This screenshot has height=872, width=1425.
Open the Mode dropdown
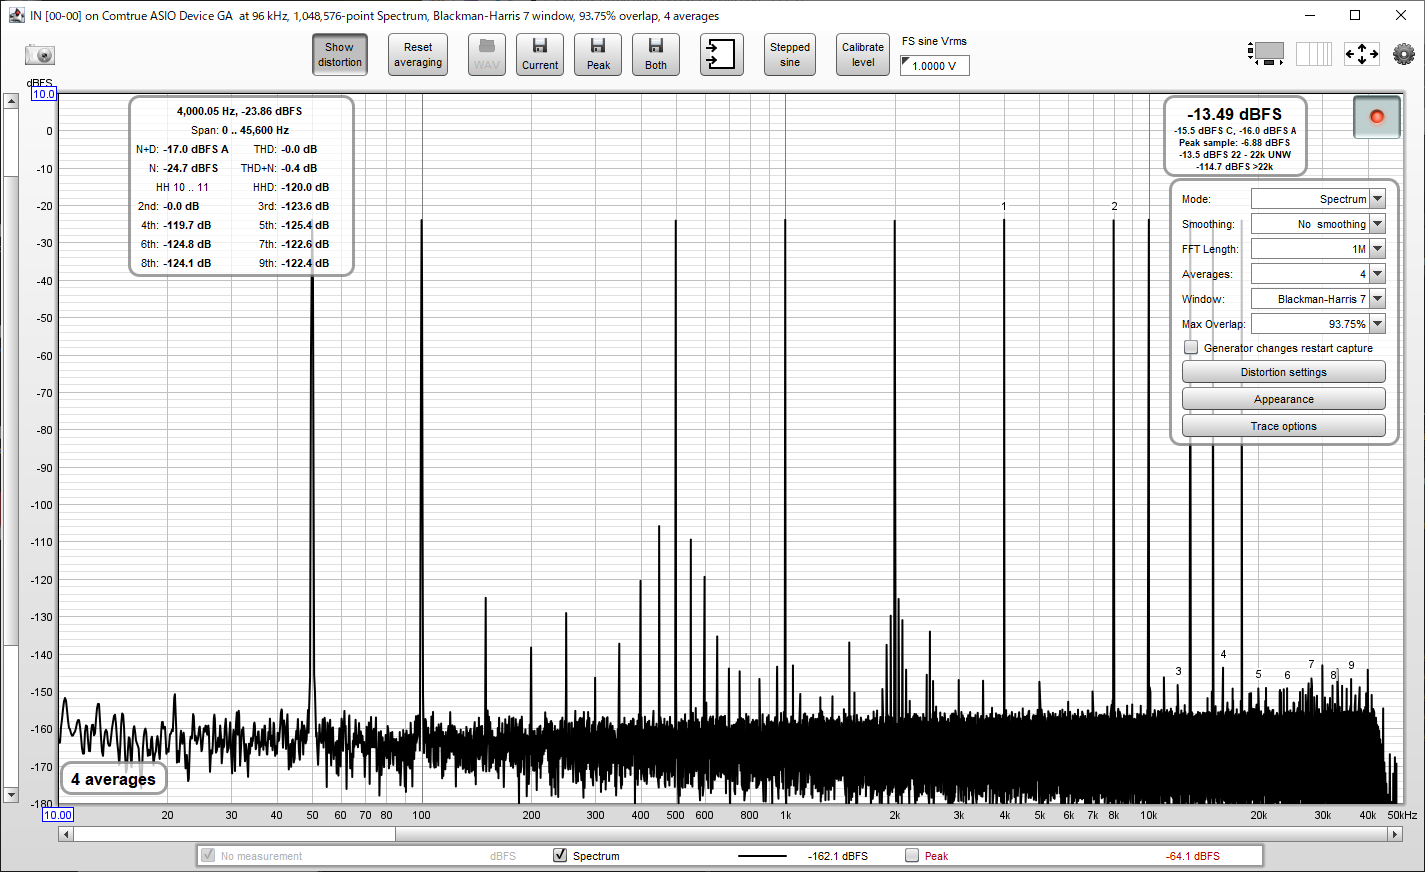click(x=1318, y=199)
